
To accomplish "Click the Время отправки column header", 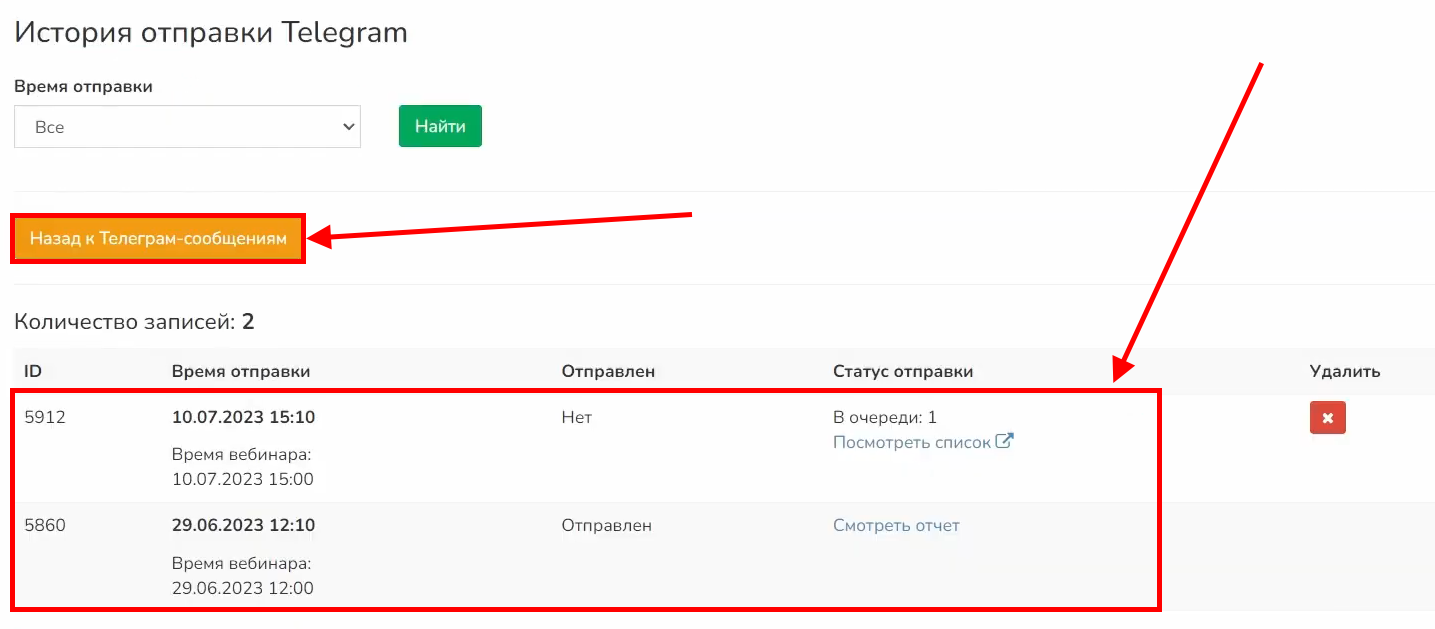I will pos(241,371).
